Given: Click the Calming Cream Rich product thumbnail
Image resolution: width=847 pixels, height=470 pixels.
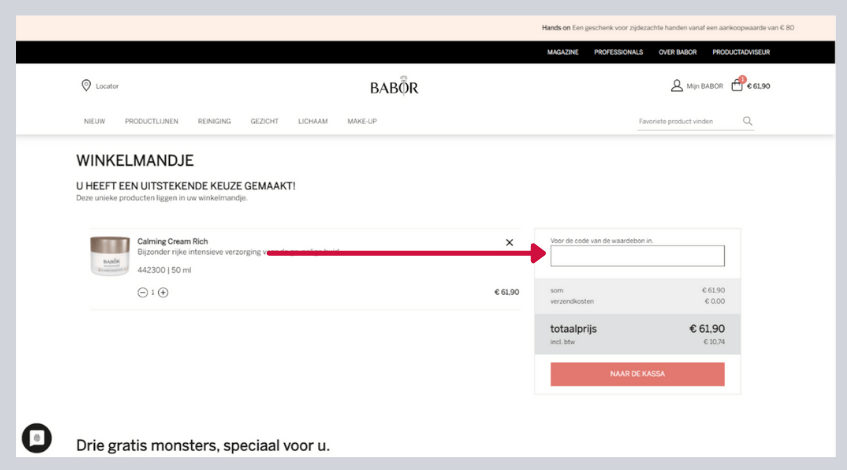Looking at the screenshot, I should [110, 256].
